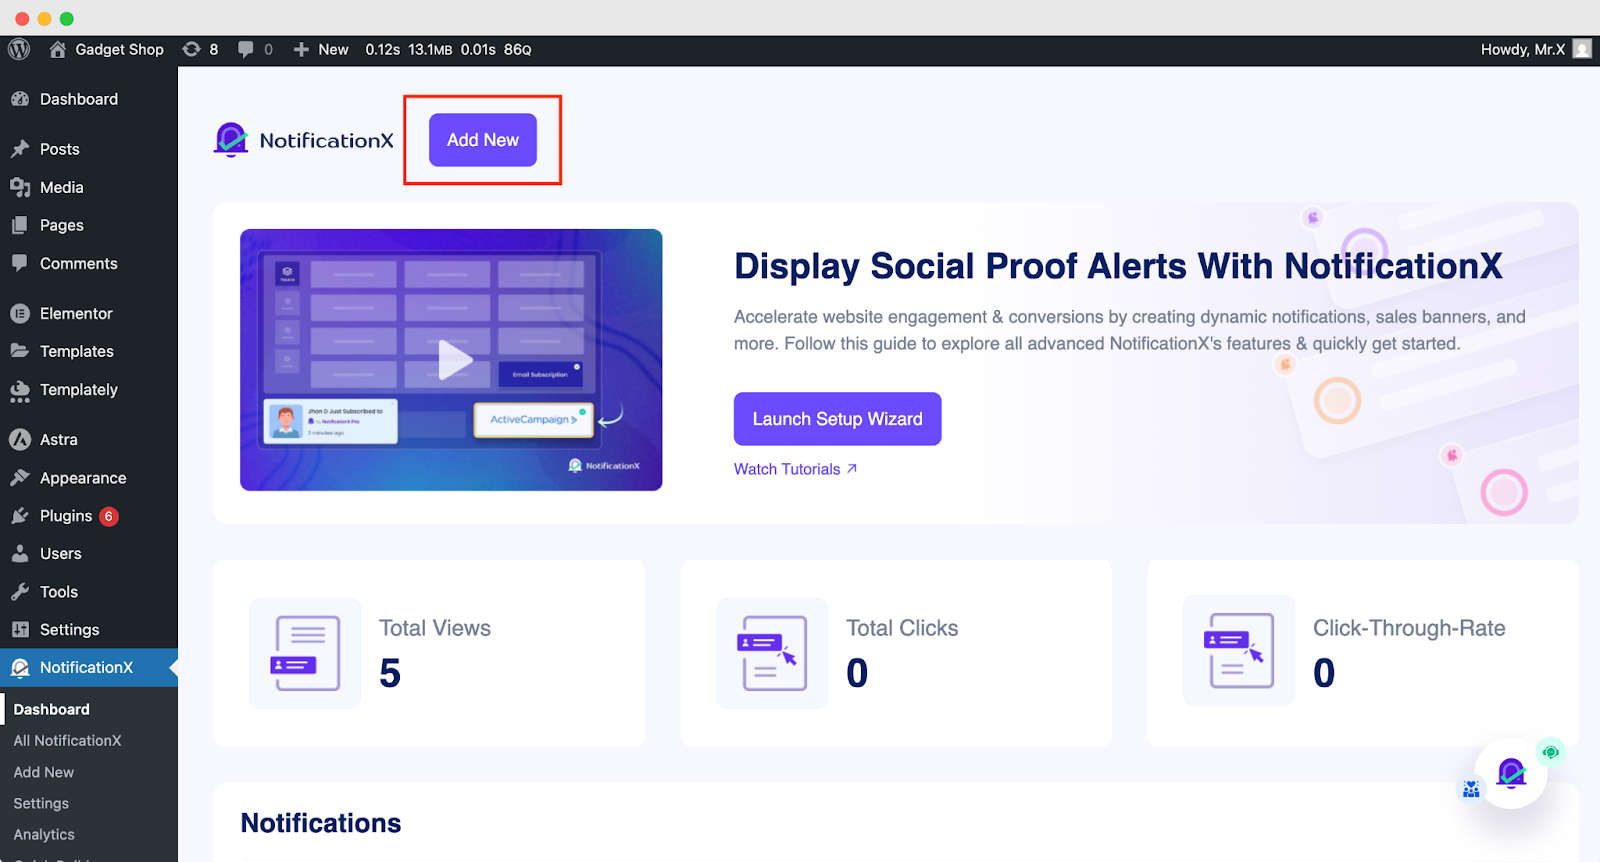The width and height of the screenshot is (1600, 862).
Task: Click the Watch Tutorials arrow icon
Action: [852, 468]
